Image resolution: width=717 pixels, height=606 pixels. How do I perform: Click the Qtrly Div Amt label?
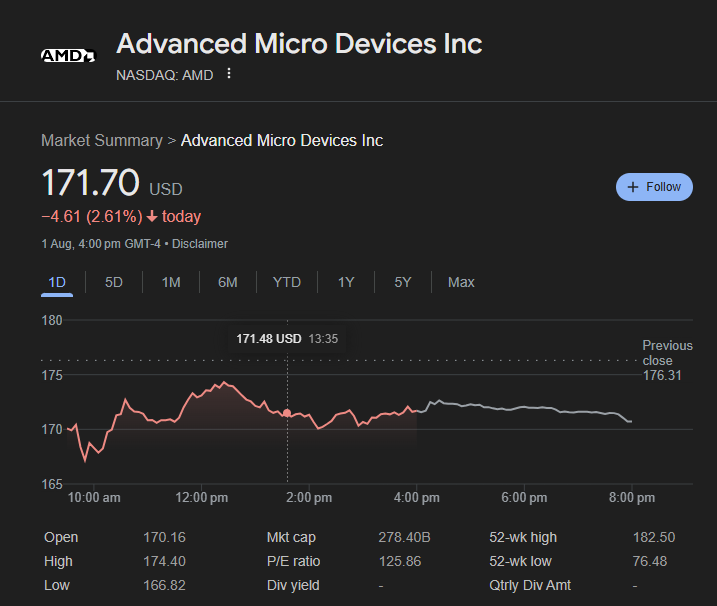pos(530,585)
